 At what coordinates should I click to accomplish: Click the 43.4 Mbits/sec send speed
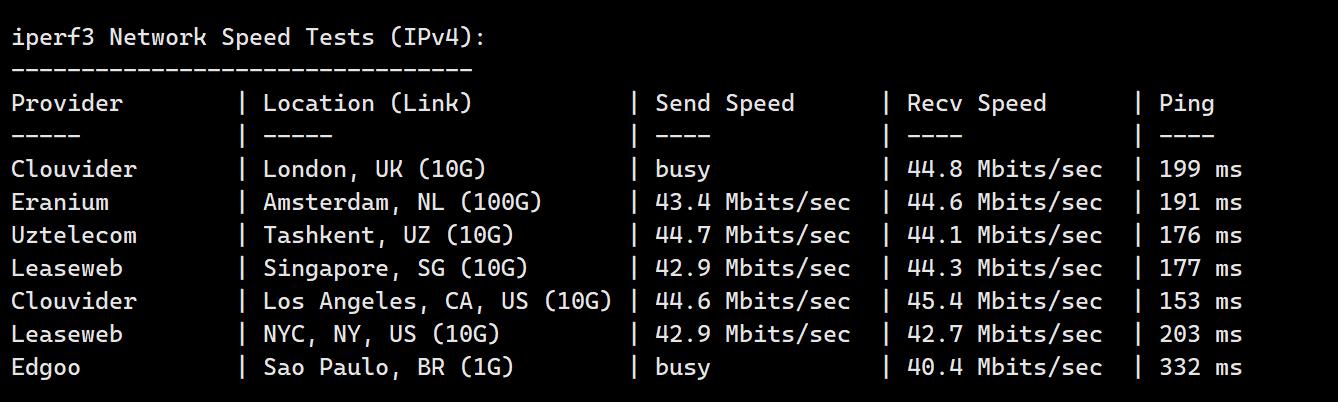tap(752, 203)
